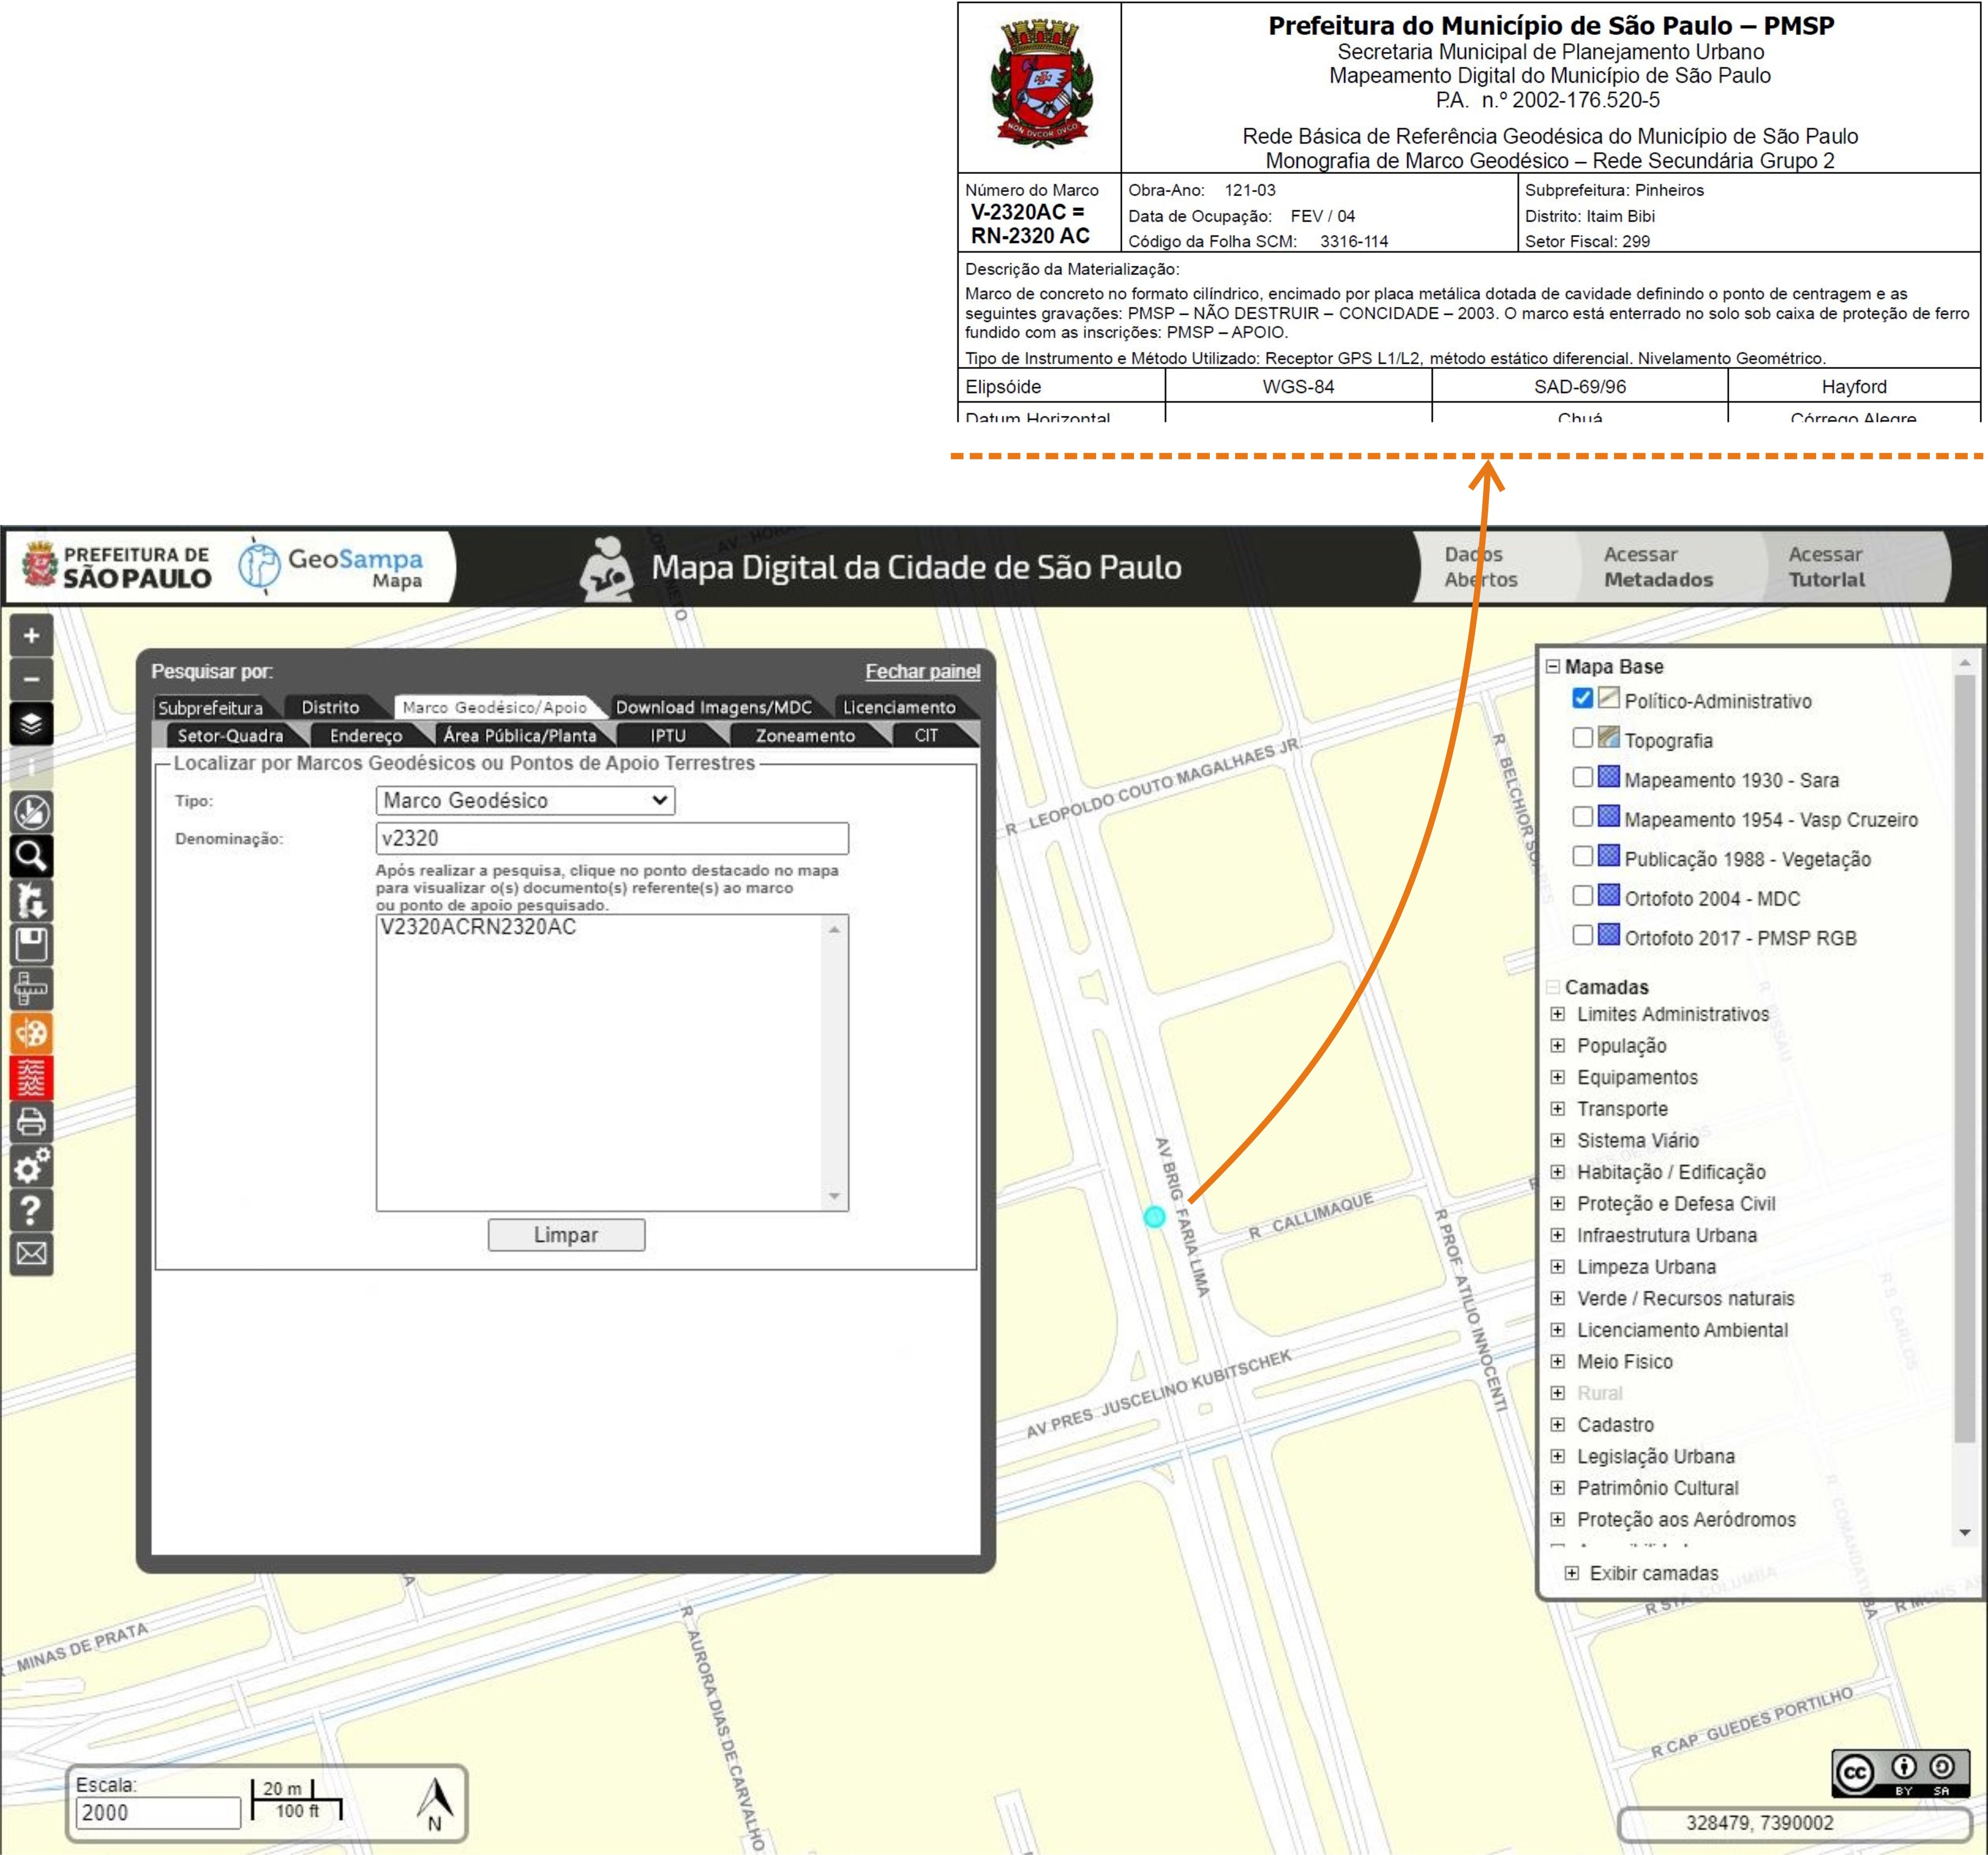Click the GeoSampa Mapa logo
1988x1855 pixels.
332,566
